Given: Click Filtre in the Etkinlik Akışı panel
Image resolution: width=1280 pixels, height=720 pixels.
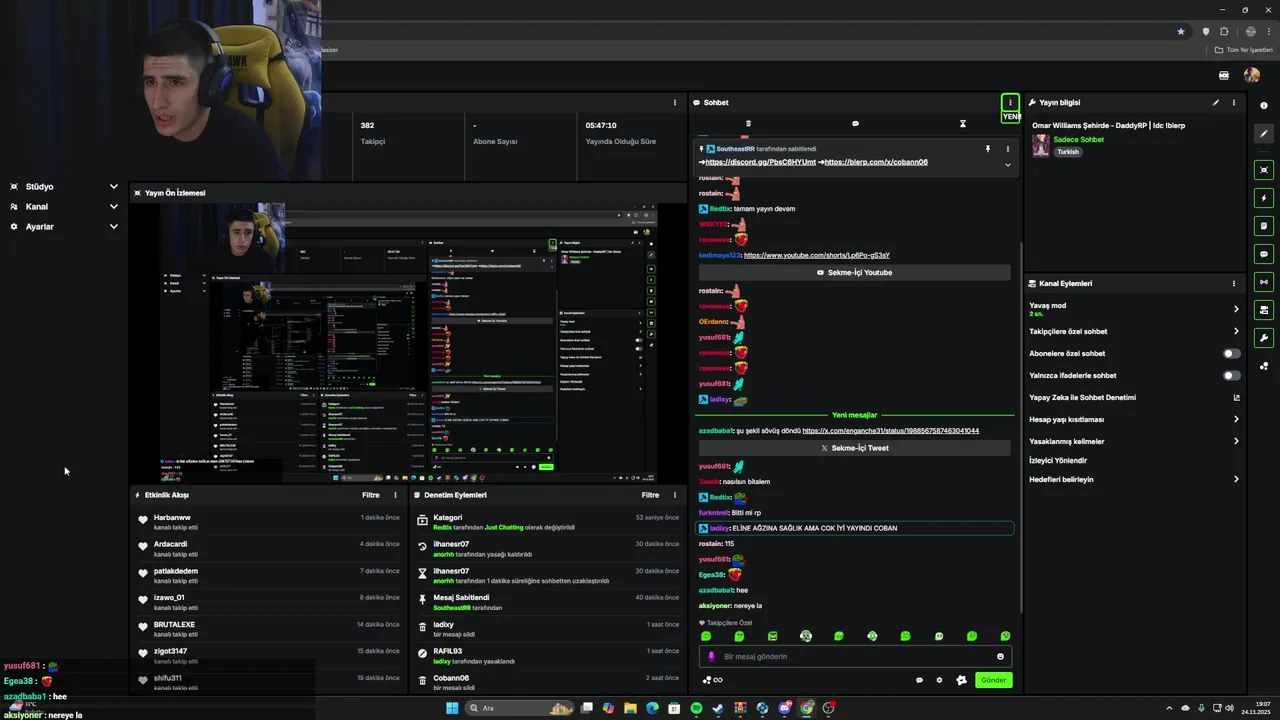Looking at the screenshot, I should pos(371,495).
